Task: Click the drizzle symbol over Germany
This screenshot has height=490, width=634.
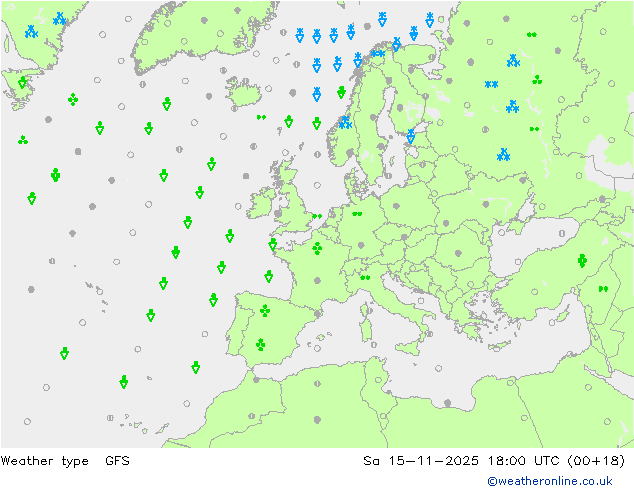Action: (357, 214)
